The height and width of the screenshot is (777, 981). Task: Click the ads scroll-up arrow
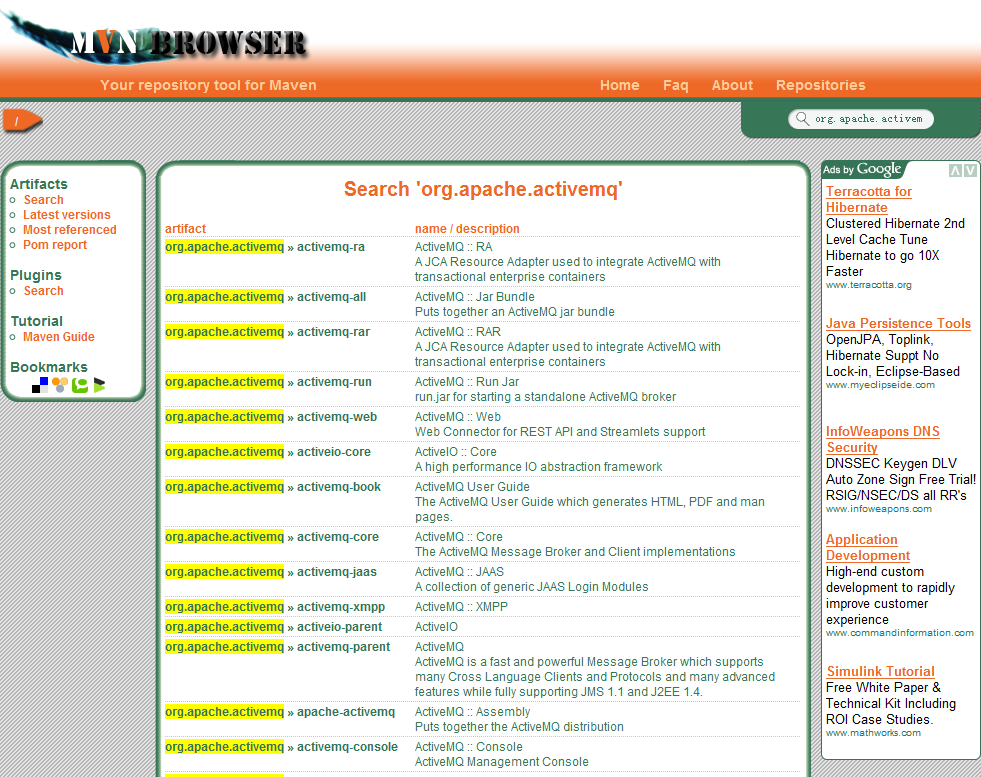pyautogui.click(x=955, y=170)
